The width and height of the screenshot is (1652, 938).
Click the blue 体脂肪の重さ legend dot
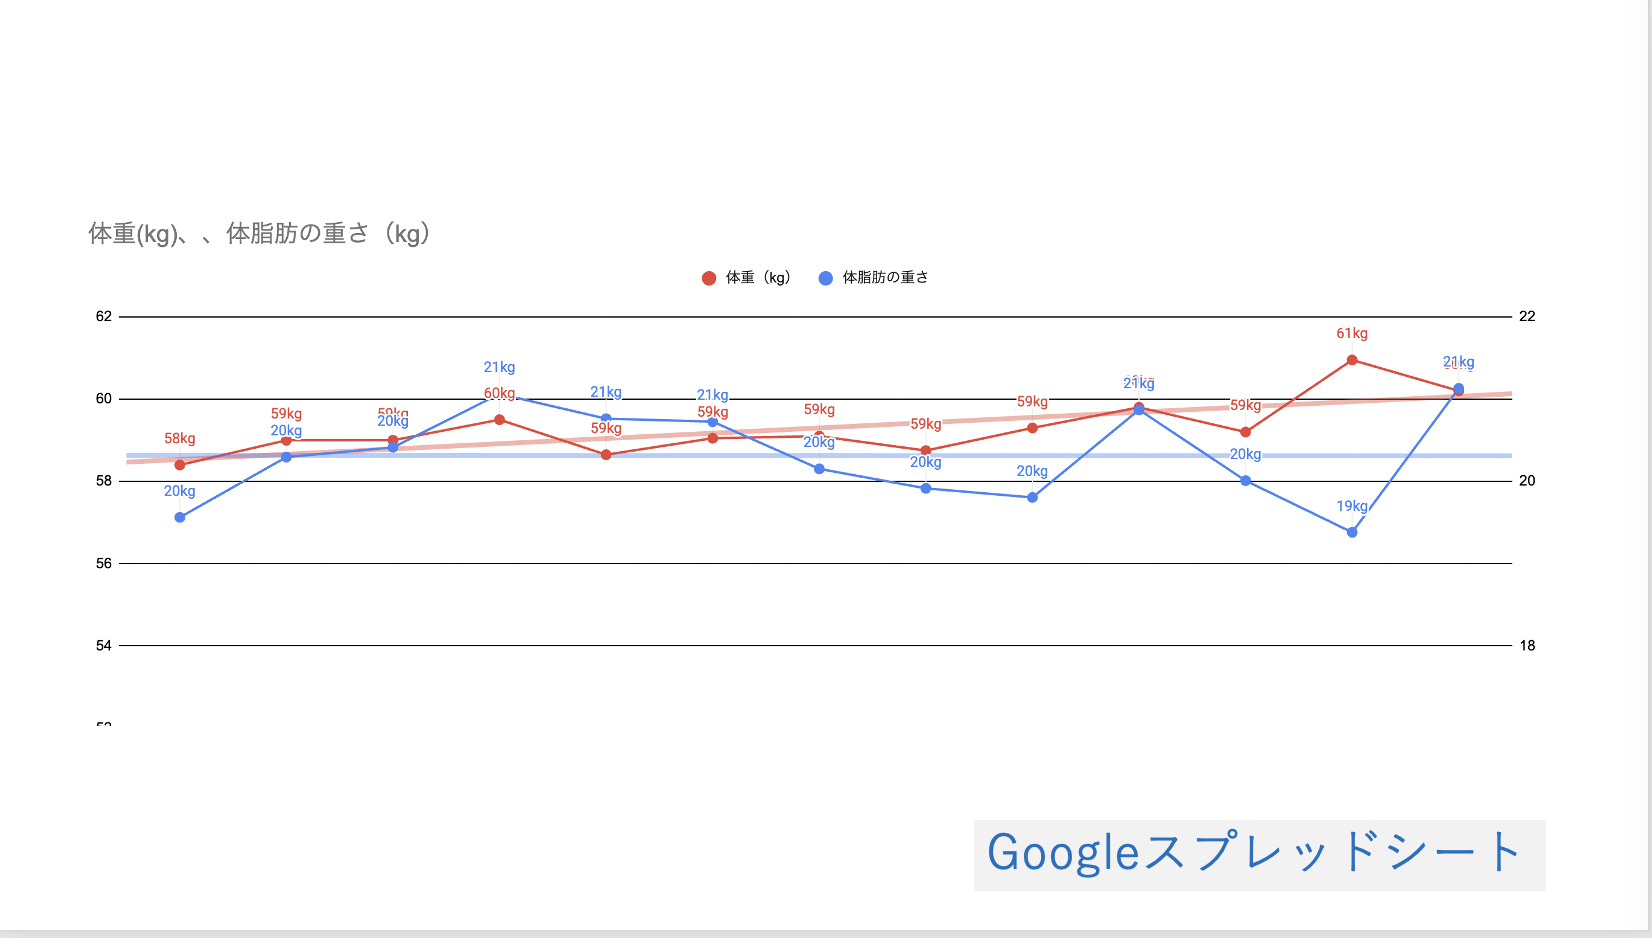(x=825, y=278)
